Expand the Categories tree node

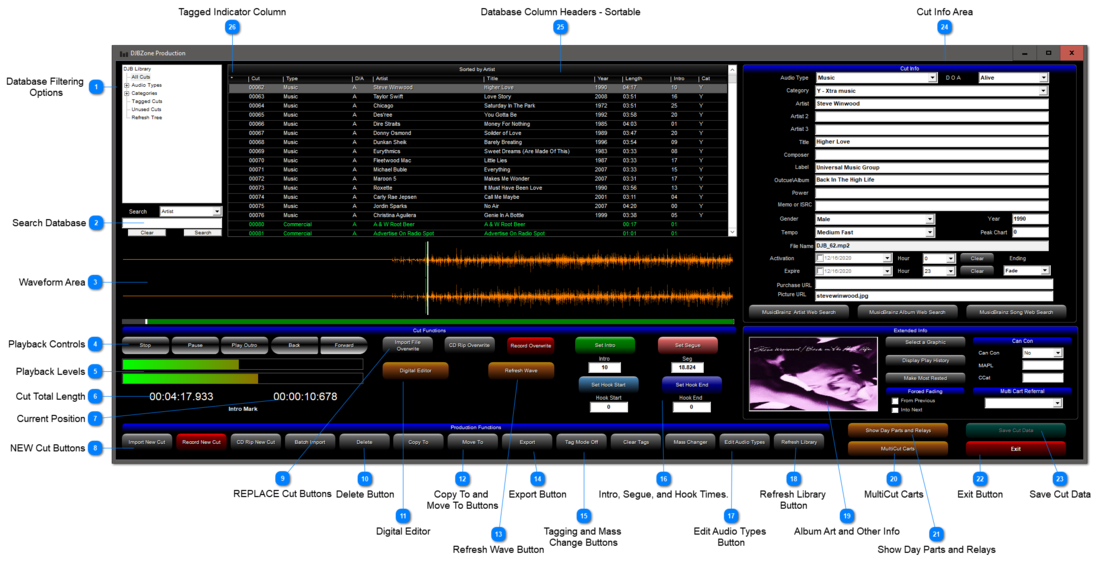[127, 93]
